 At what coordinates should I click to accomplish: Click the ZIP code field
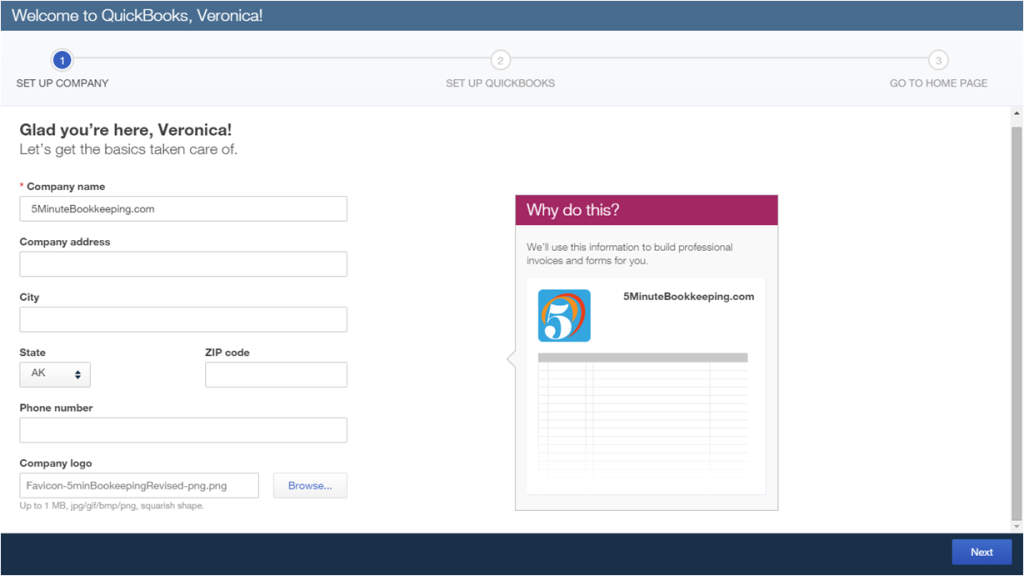pyautogui.click(x=276, y=374)
